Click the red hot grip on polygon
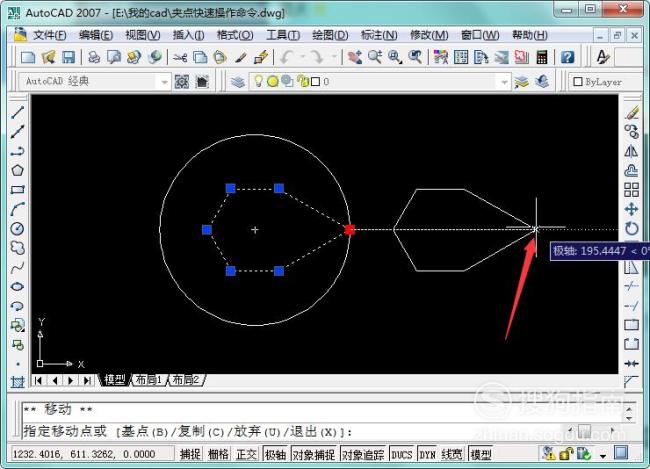The image size is (650, 469). click(x=349, y=229)
